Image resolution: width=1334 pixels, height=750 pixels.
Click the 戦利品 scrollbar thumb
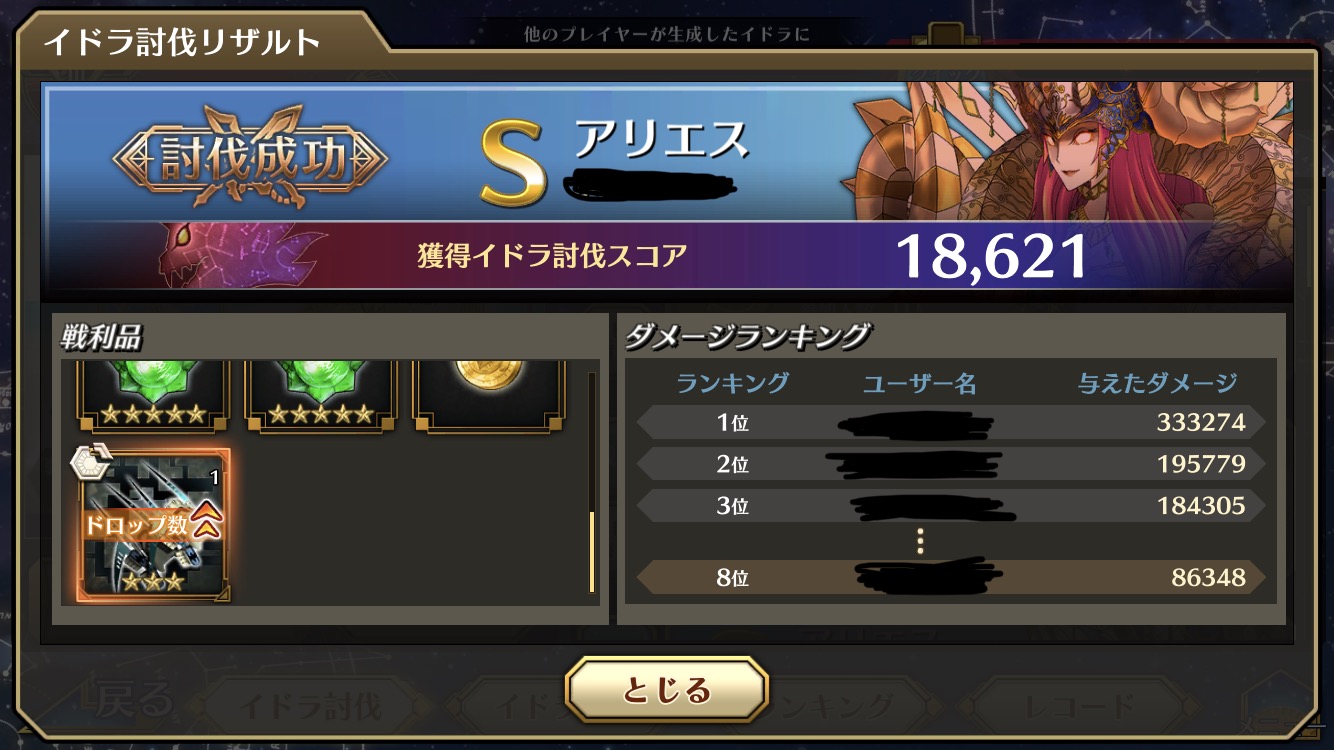(x=592, y=551)
